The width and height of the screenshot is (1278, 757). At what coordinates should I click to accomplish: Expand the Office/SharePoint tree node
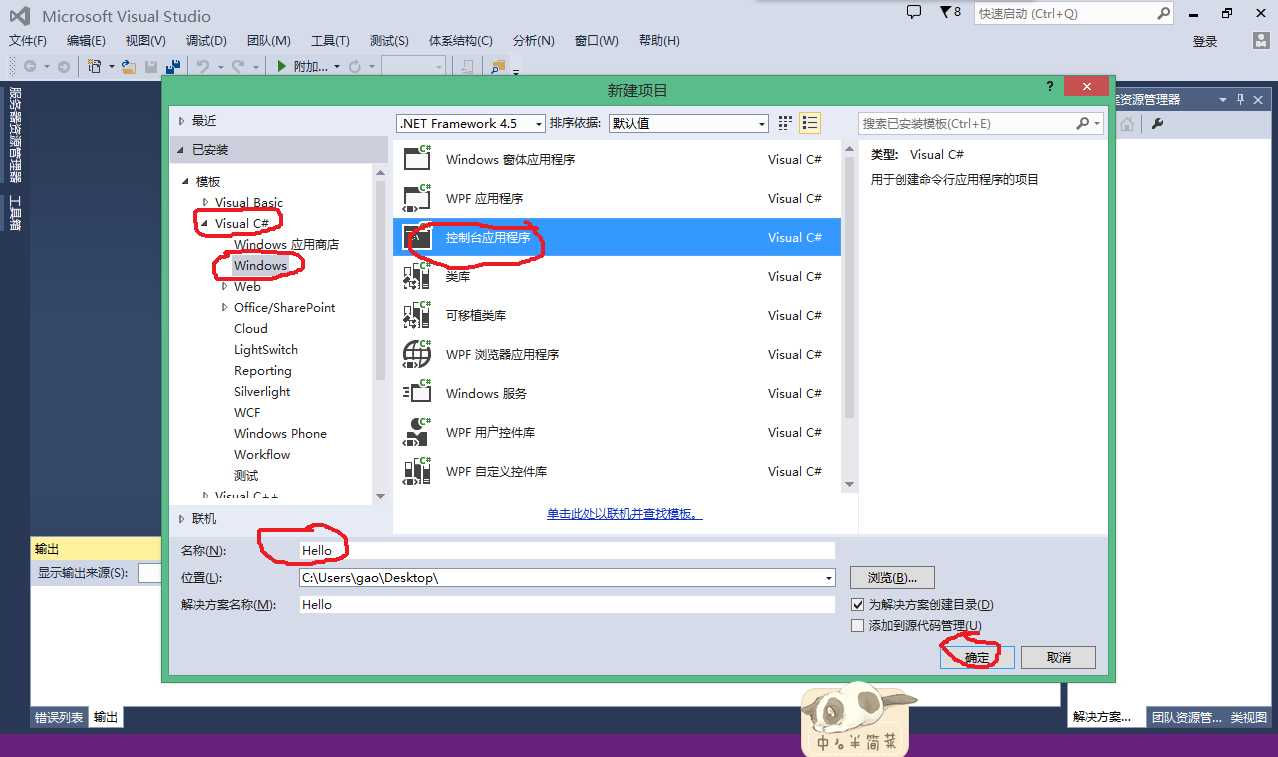click(224, 307)
